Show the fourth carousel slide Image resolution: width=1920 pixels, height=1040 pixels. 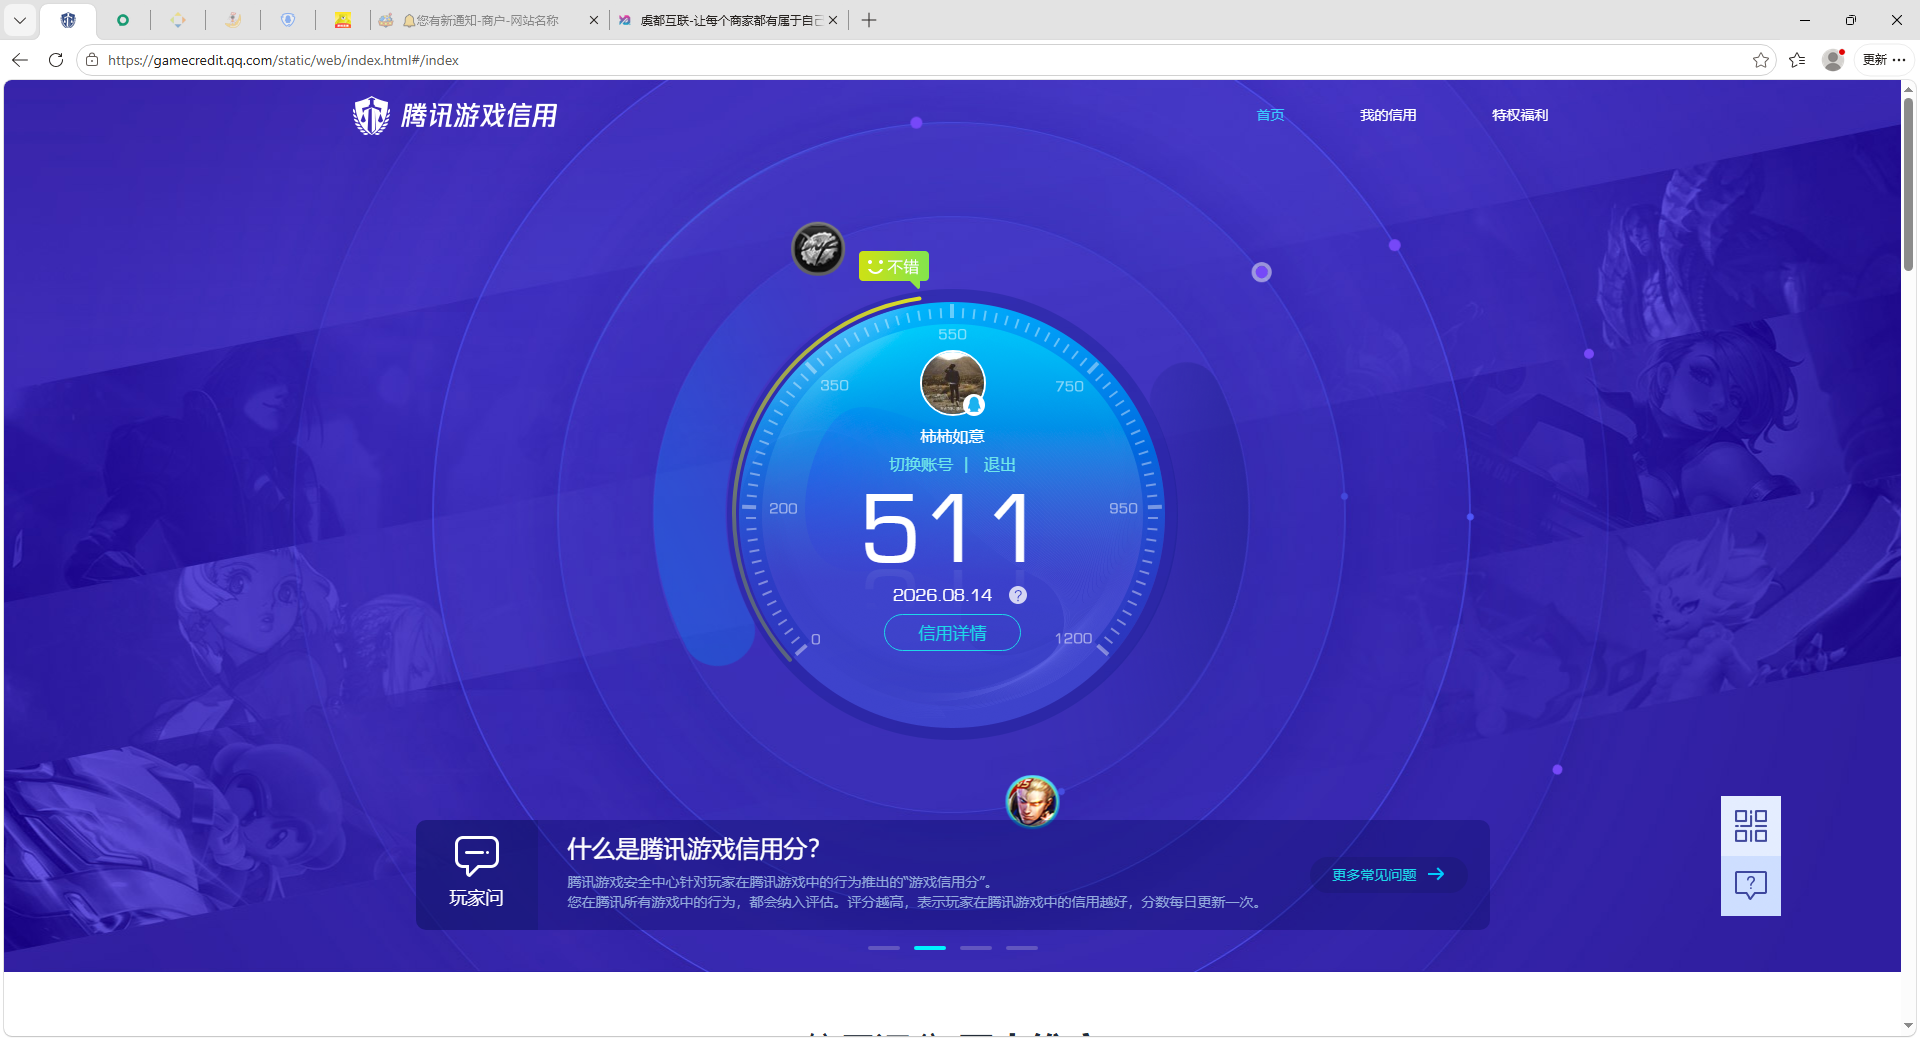1022,948
